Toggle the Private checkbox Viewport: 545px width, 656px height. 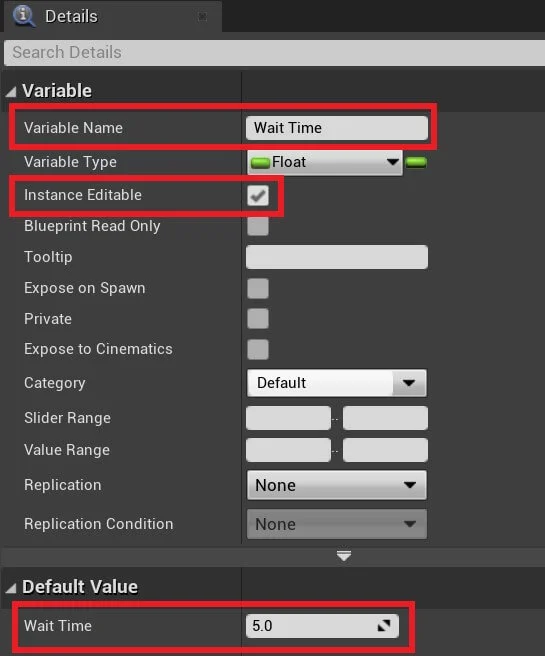[x=258, y=319]
